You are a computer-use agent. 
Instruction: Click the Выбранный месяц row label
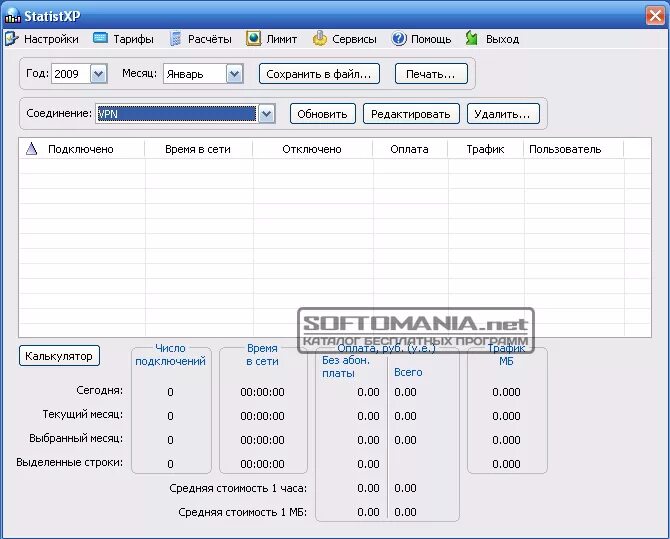tap(76, 438)
